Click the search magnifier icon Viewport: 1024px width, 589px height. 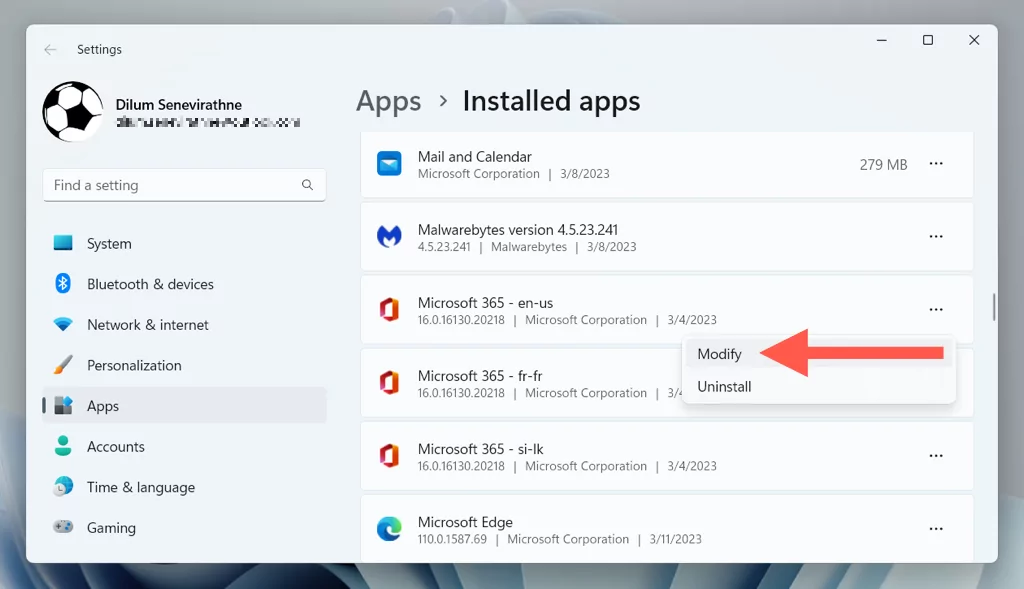click(308, 185)
